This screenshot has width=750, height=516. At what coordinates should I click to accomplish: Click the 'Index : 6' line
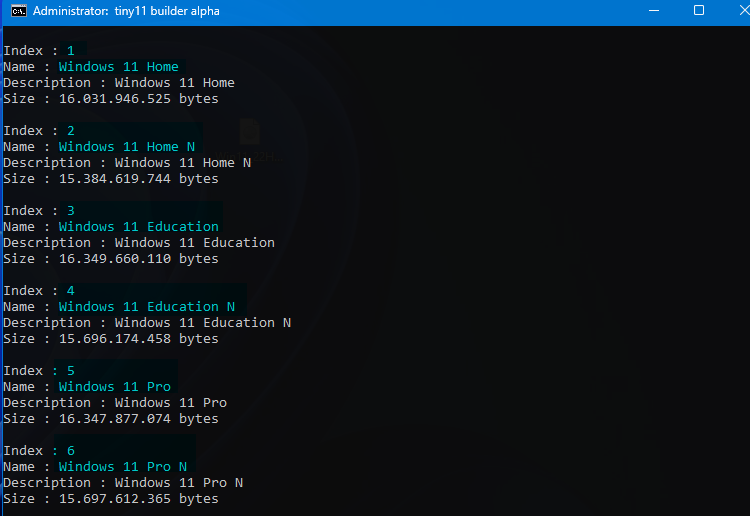[x=39, y=450]
